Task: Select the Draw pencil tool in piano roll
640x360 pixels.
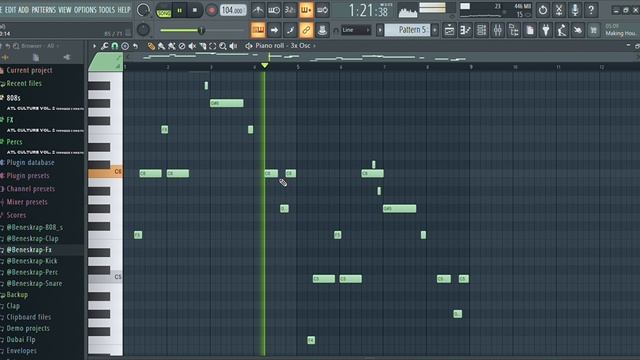Action: click(x=151, y=46)
